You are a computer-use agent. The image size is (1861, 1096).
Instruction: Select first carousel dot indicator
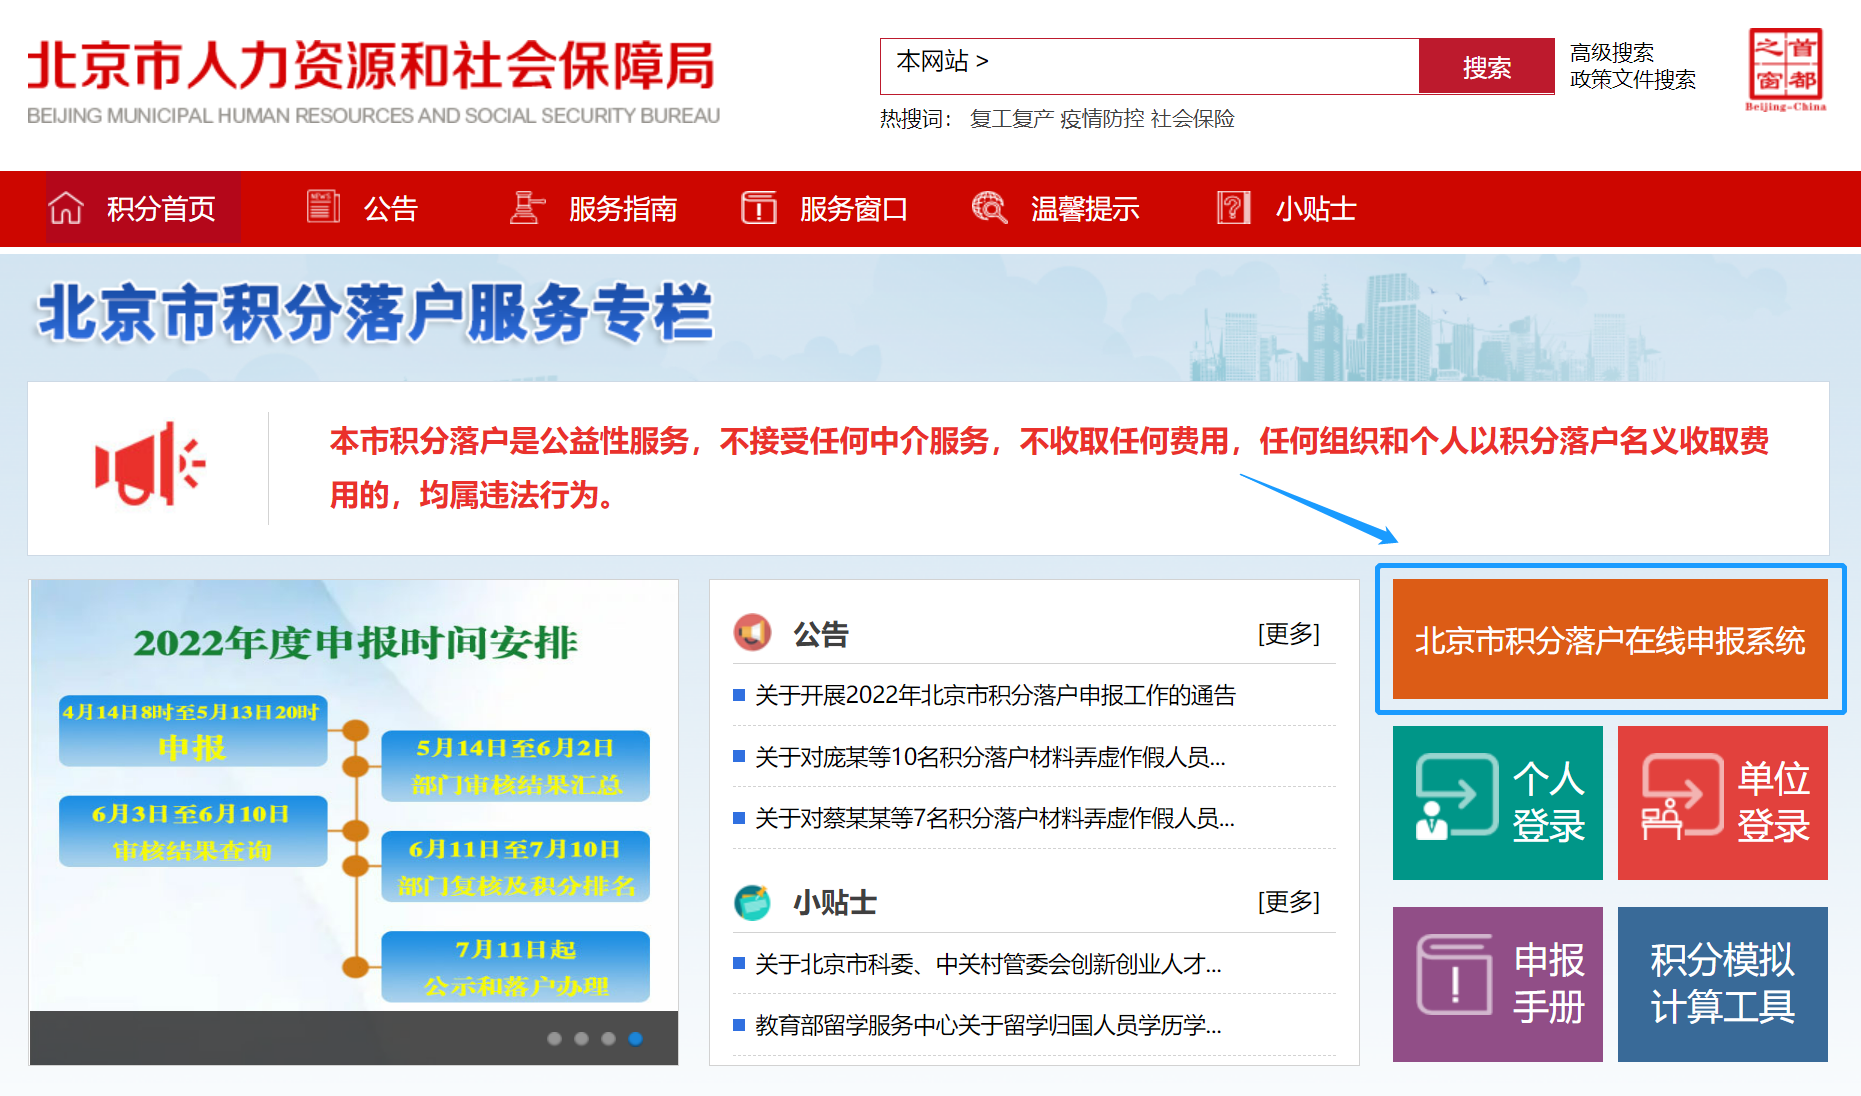click(x=554, y=1039)
